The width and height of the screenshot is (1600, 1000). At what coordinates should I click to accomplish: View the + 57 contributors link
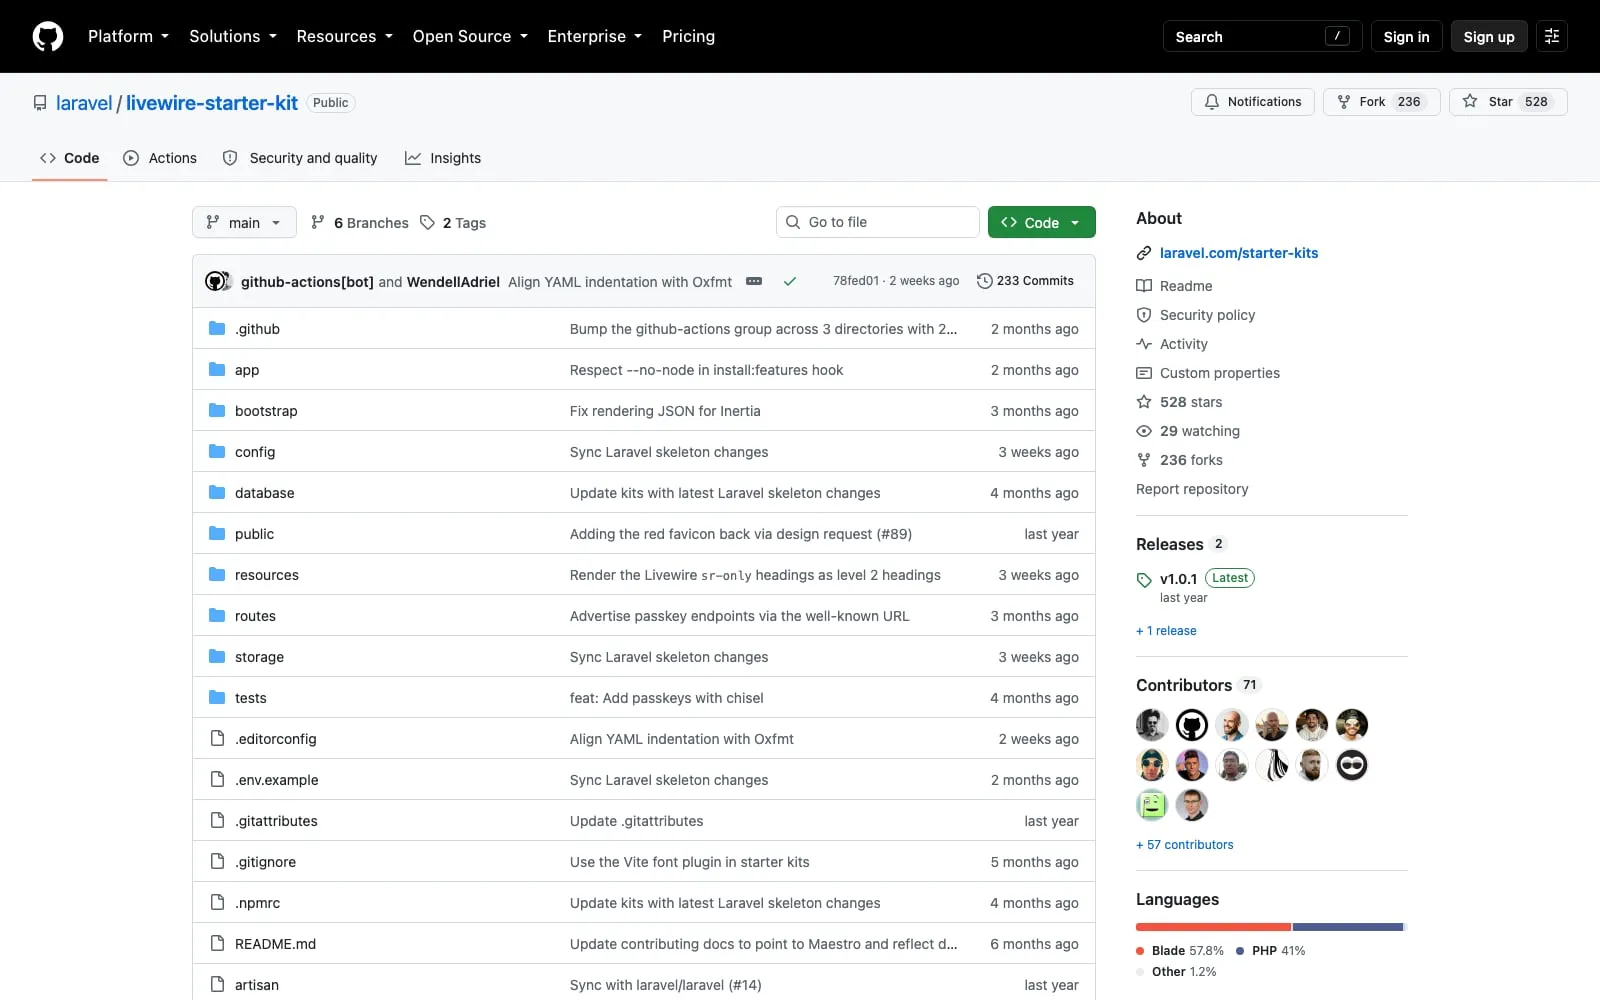[x=1185, y=845]
